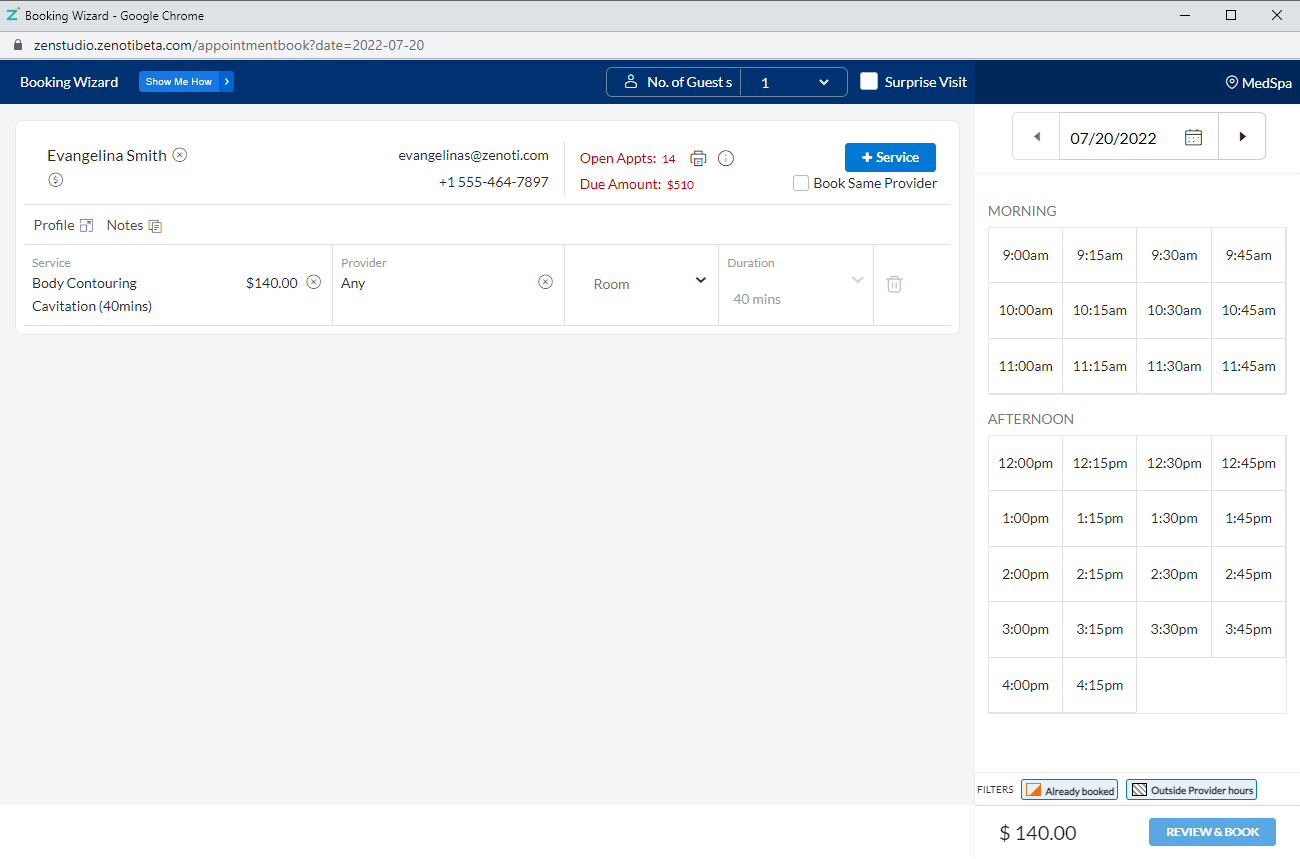This screenshot has height=859, width=1300.
Task: Delete the Body Contouring service via trash icon
Action: 894,284
